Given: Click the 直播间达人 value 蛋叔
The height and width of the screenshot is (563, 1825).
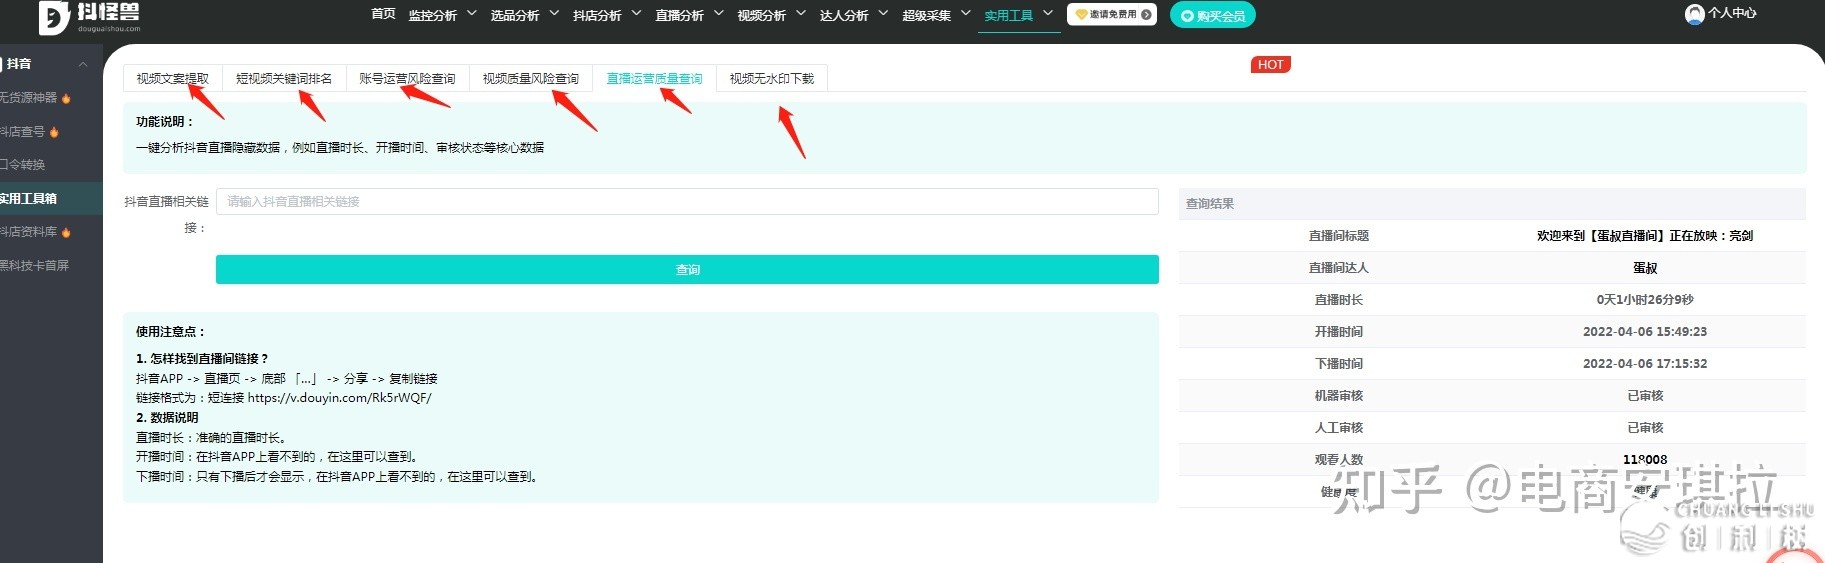Looking at the screenshot, I should click(1645, 268).
